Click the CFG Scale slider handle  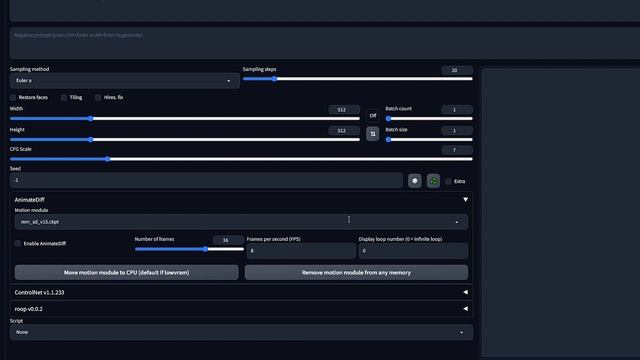(x=107, y=159)
